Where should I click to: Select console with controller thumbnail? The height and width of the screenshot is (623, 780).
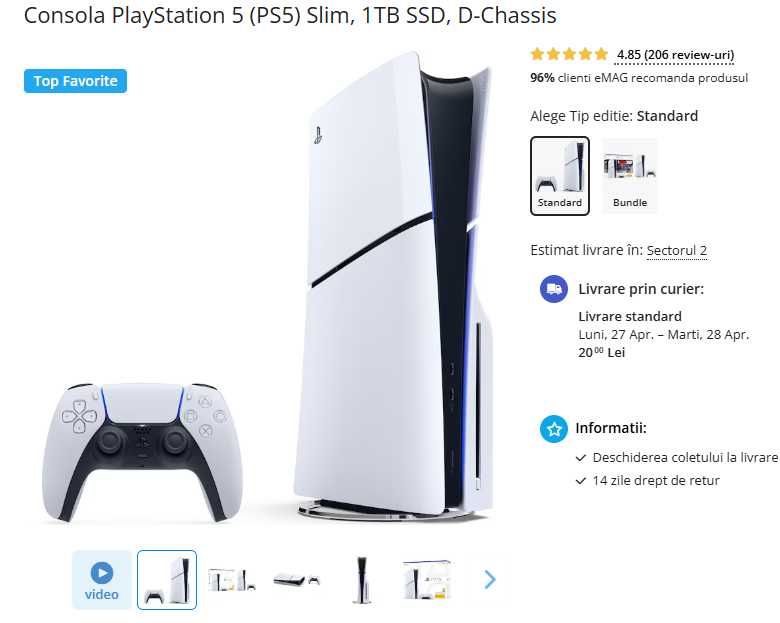167,580
